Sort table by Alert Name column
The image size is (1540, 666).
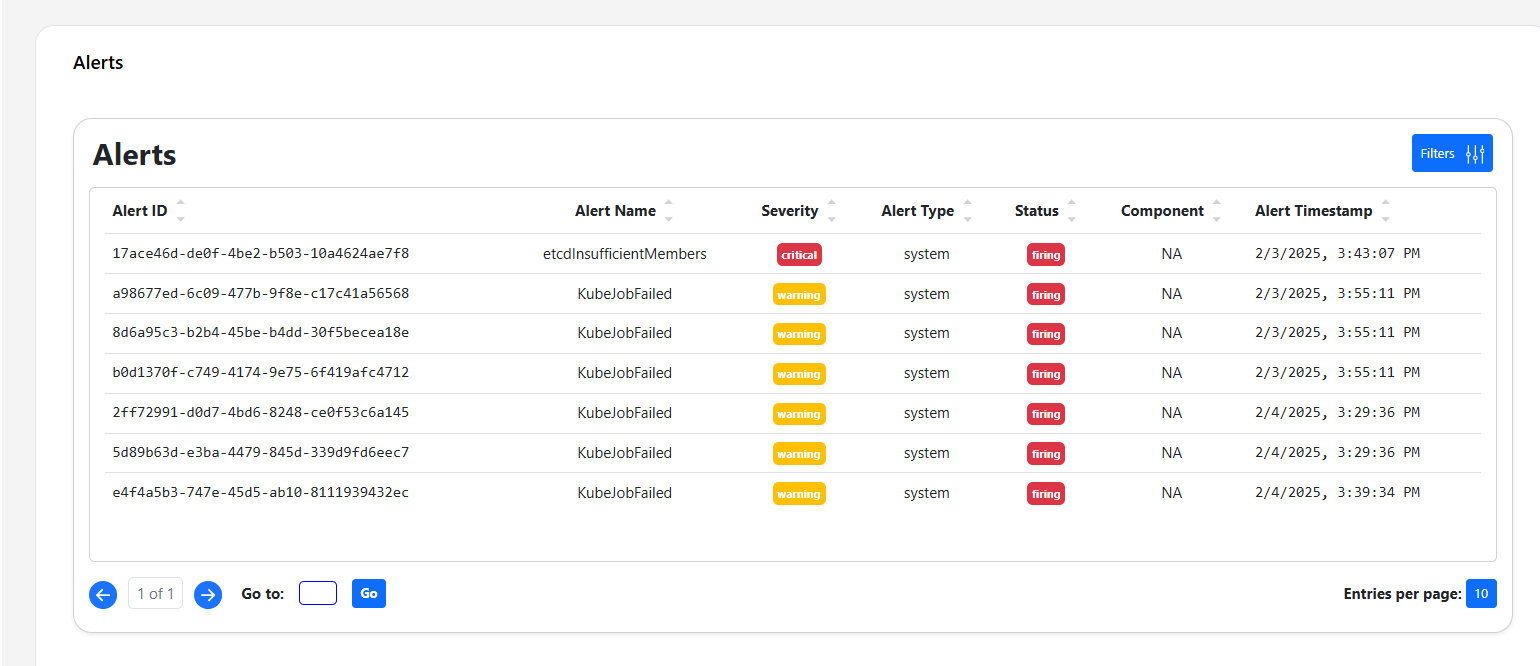coord(668,211)
